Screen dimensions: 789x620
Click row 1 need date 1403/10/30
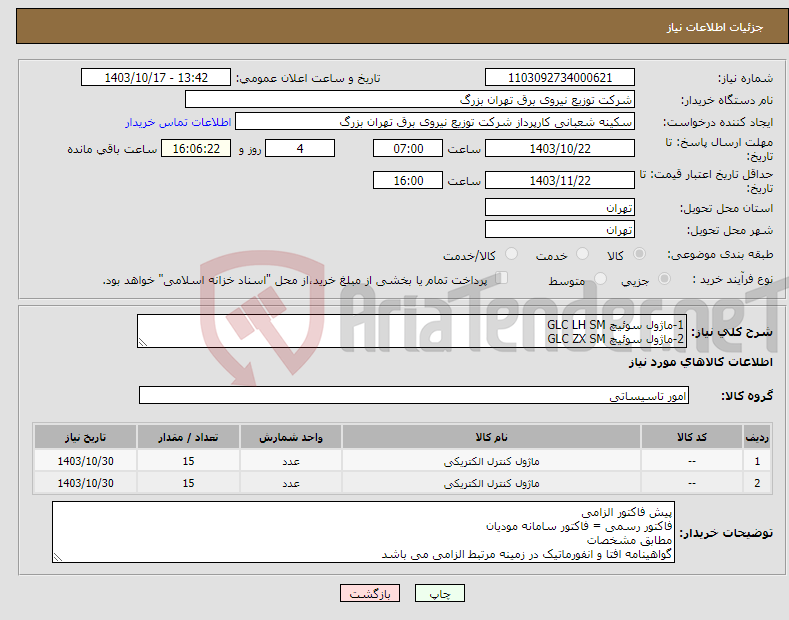pos(85,461)
